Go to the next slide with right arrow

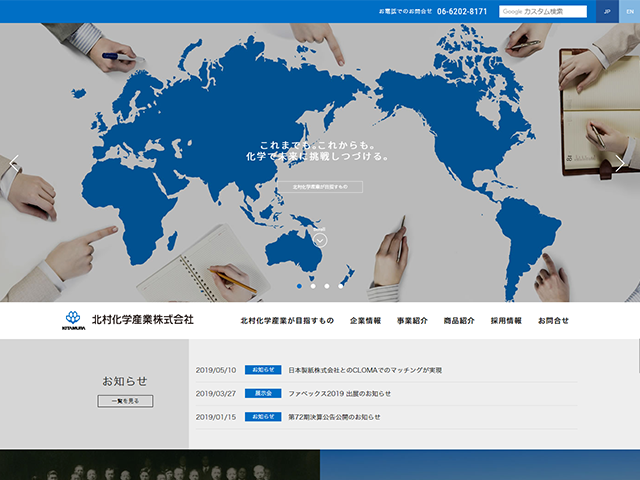pyautogui.click(x=620, y=163)
